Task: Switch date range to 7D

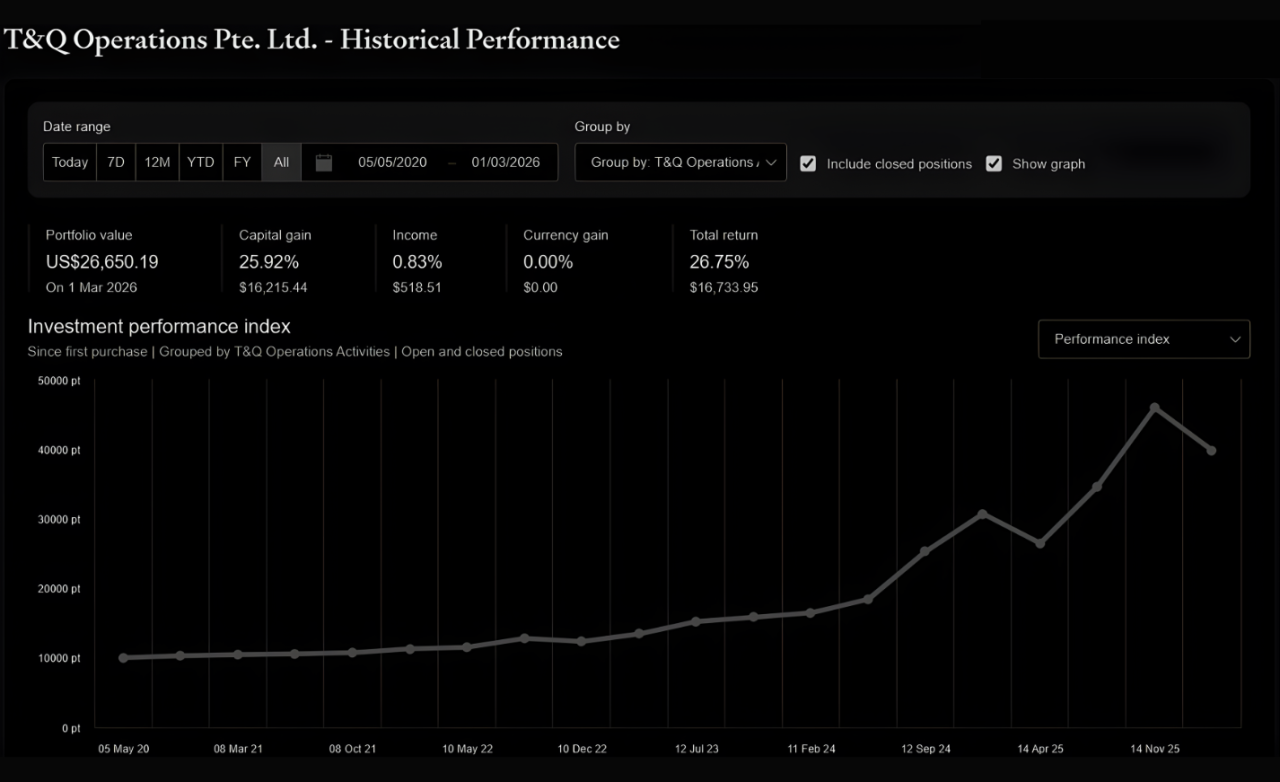Action: 116,163
